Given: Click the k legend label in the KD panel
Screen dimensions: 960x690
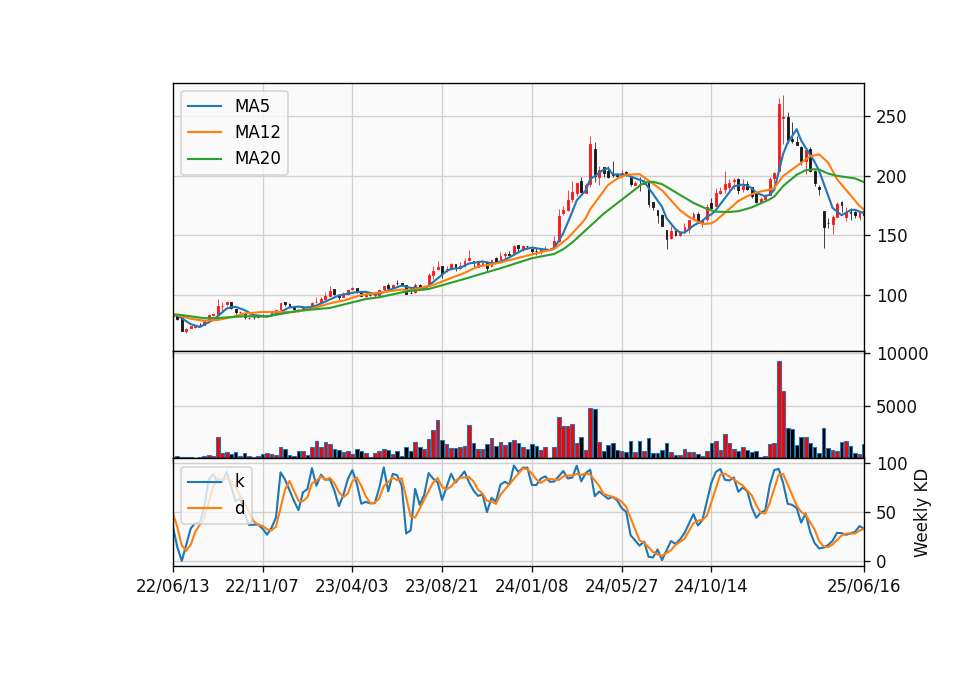Looking at the screenshot, I should (239, 481).
